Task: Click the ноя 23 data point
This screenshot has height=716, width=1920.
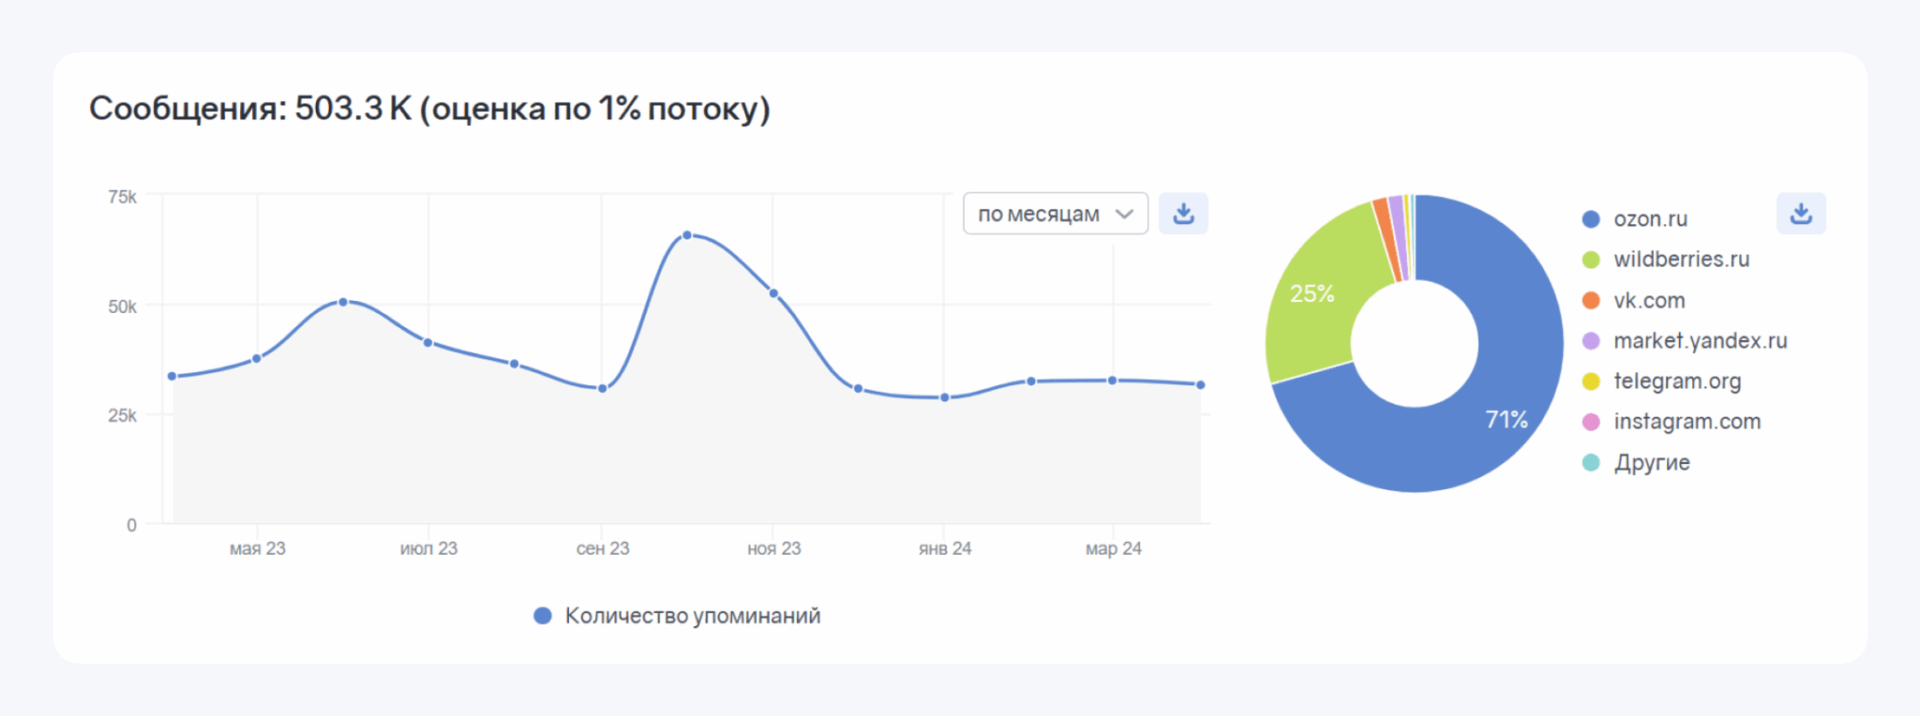Action: tap(774, 294)
